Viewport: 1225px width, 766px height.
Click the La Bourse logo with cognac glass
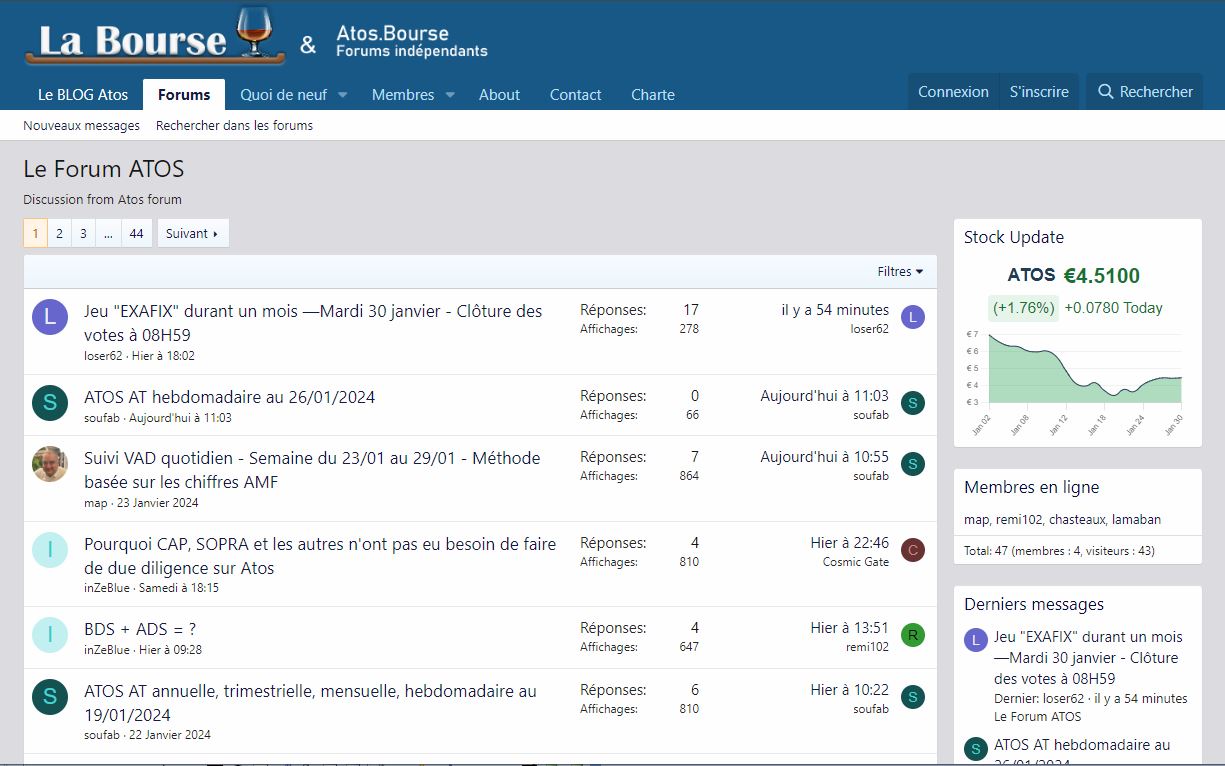[x=153, y=38]
